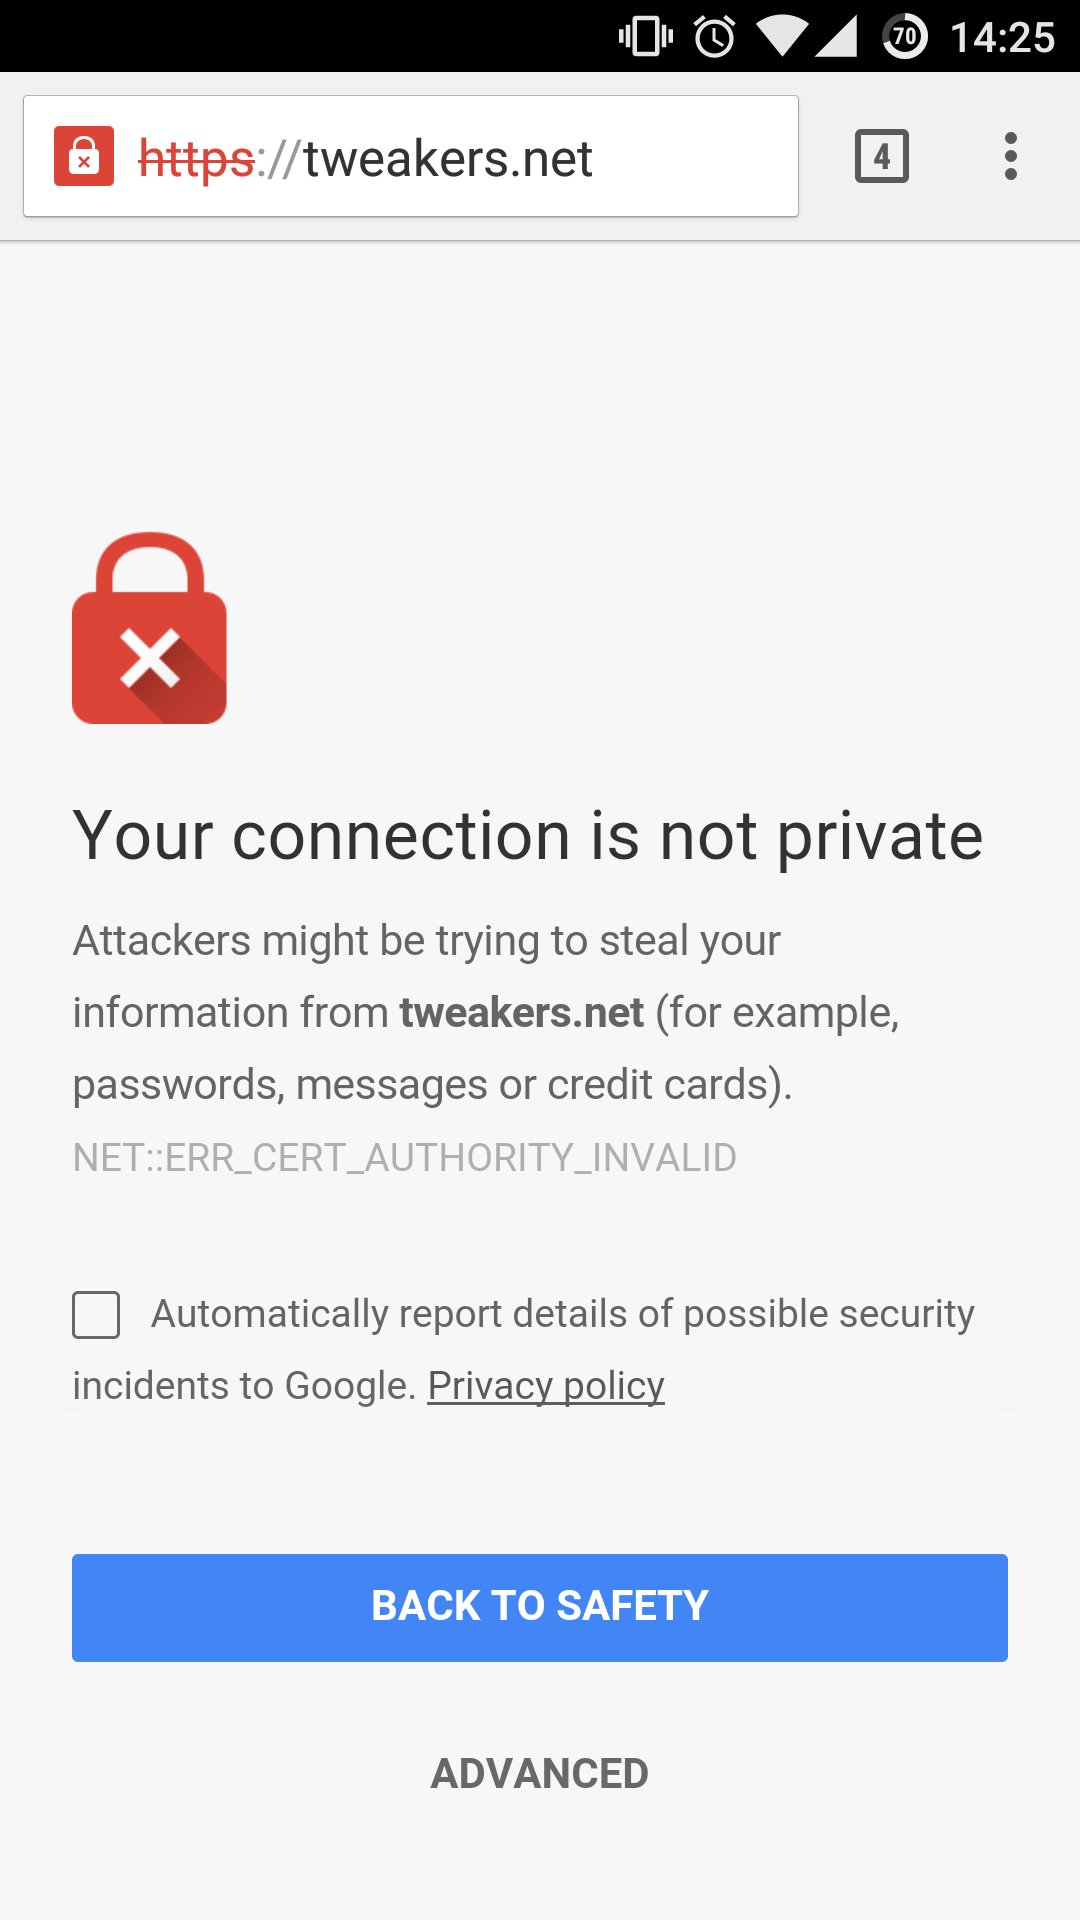1080x1920 pixels.
Task: Tap the checkbox label about reporting to Google
Action: [x=562, y=1314]
